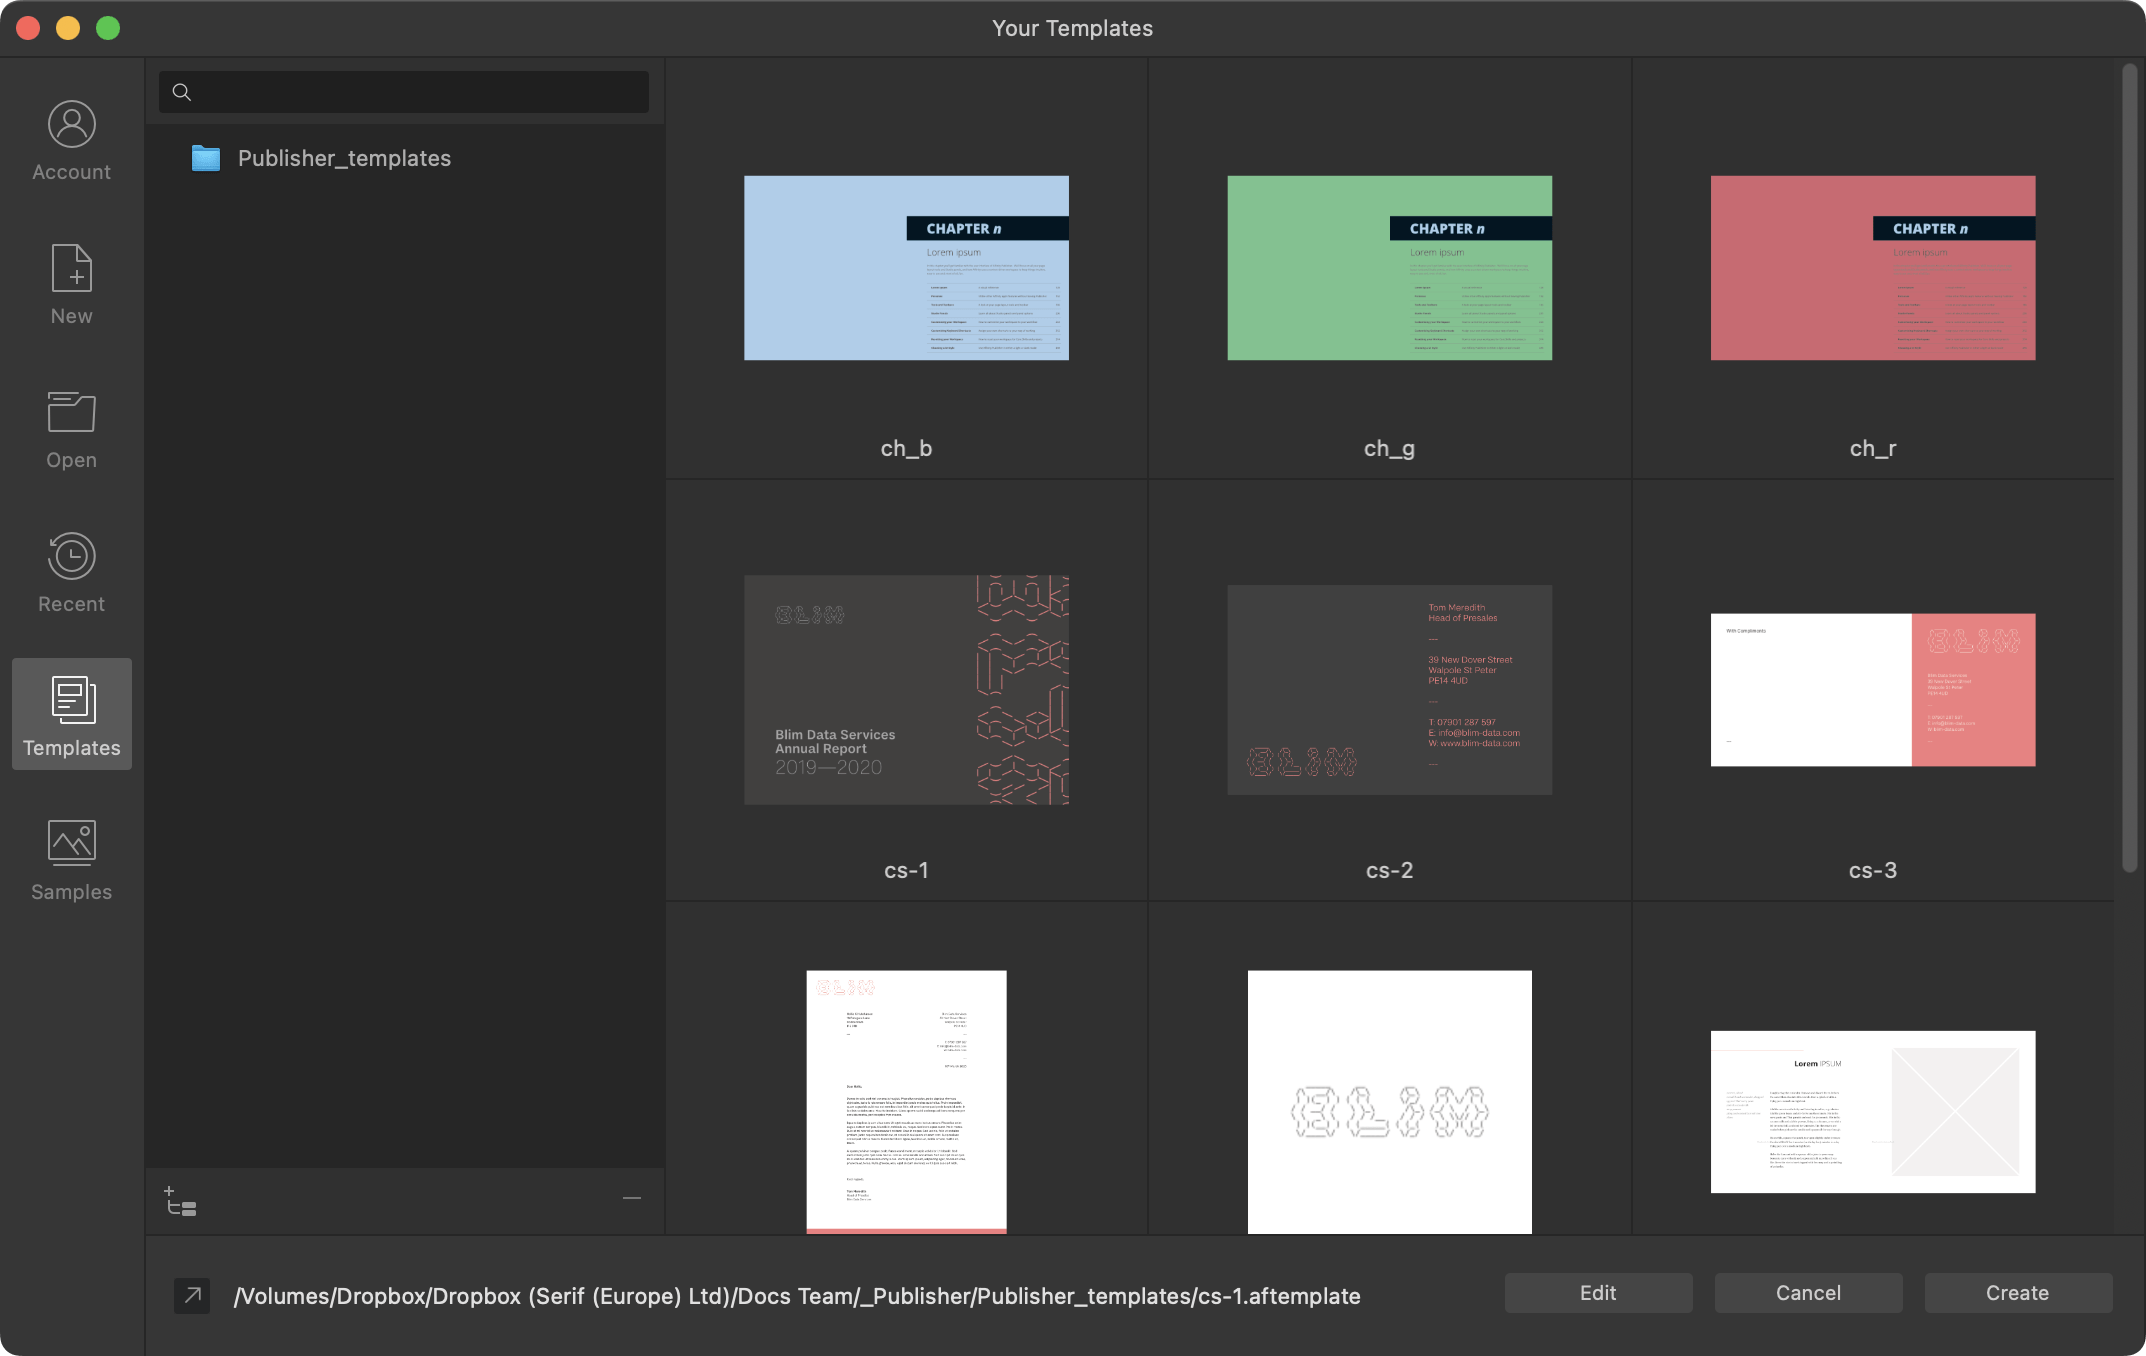Click the Edit button
The image size is (2146, 1356).
pos(1596,1292)
